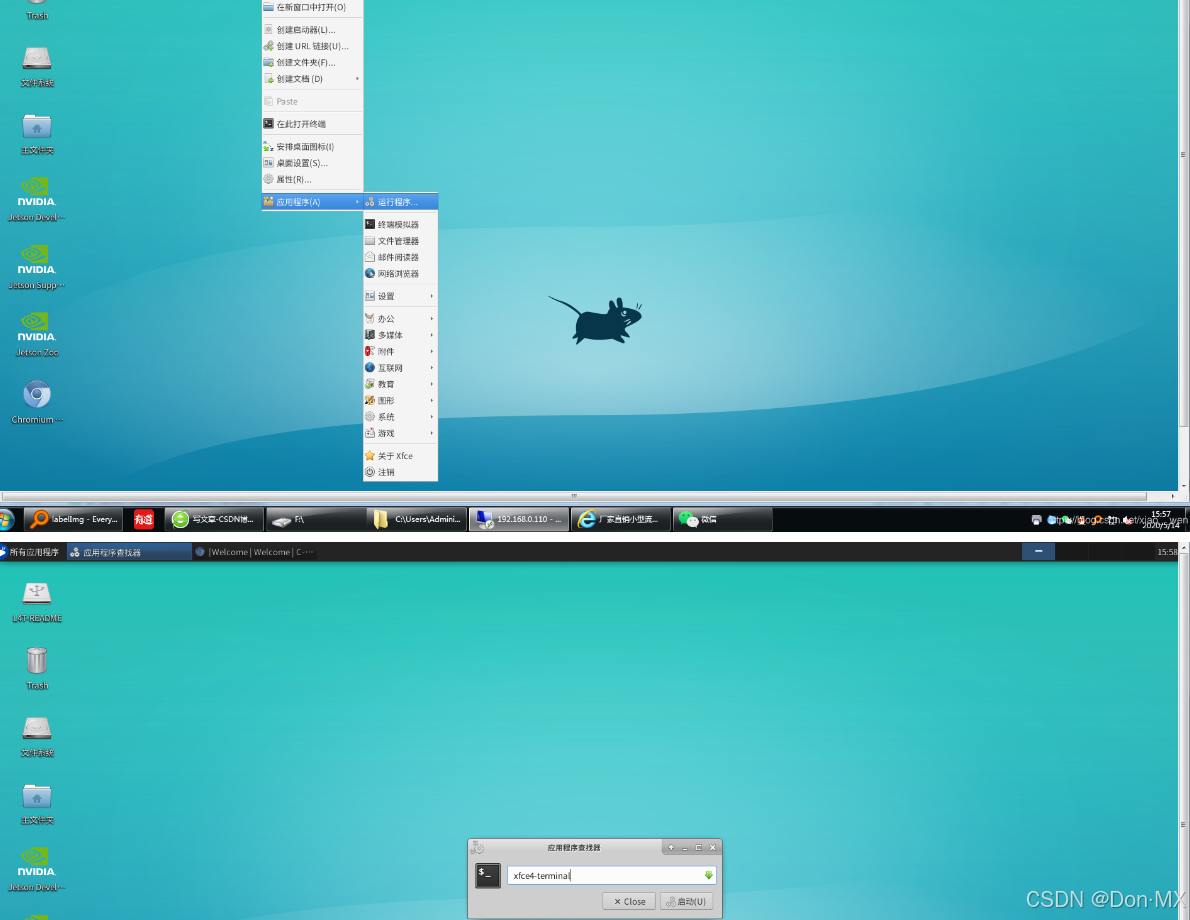
Task: Open the L4T-README drive icon
Action: point(36,602)
